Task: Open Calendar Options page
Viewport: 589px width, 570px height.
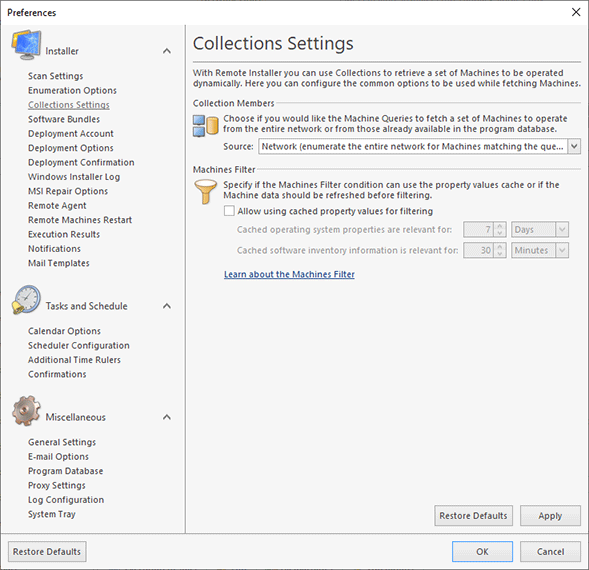Action: (x=64, y=331)
